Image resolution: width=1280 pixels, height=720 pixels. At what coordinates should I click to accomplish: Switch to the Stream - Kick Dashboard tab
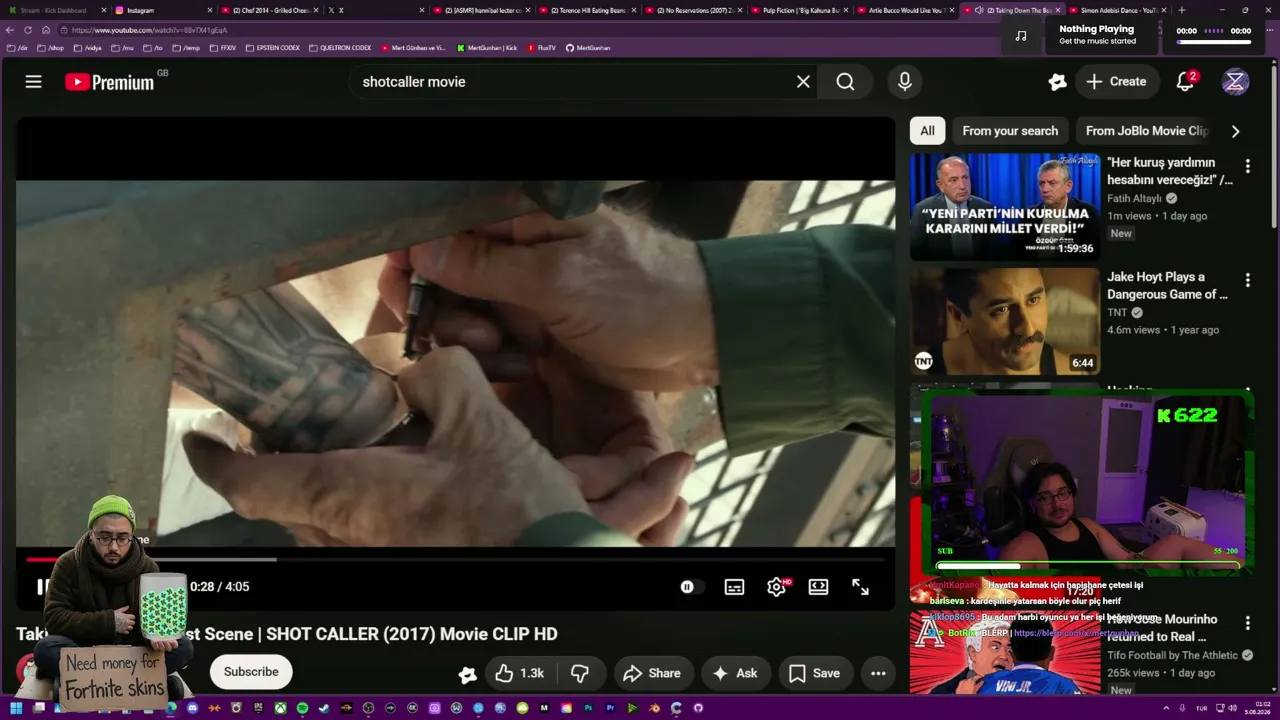[x=56, y=10]
